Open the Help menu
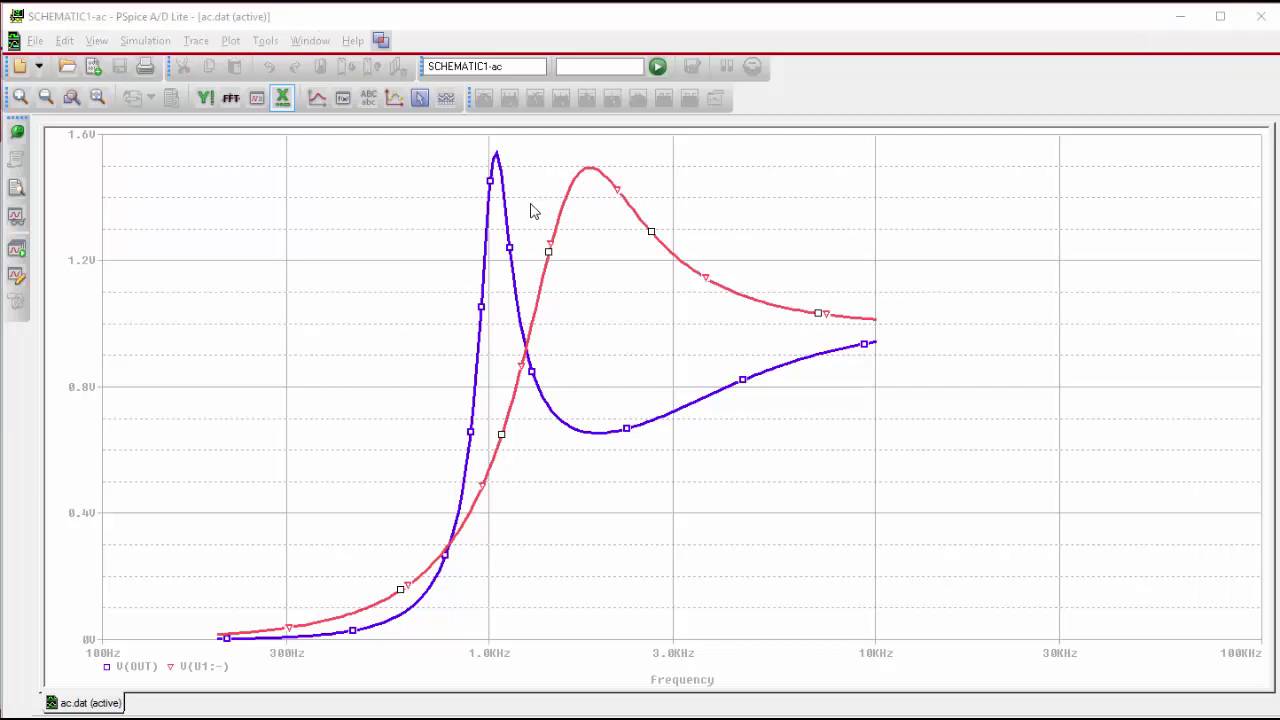The height and width of the screenshot is (720, 1280). tap(352, 41)
